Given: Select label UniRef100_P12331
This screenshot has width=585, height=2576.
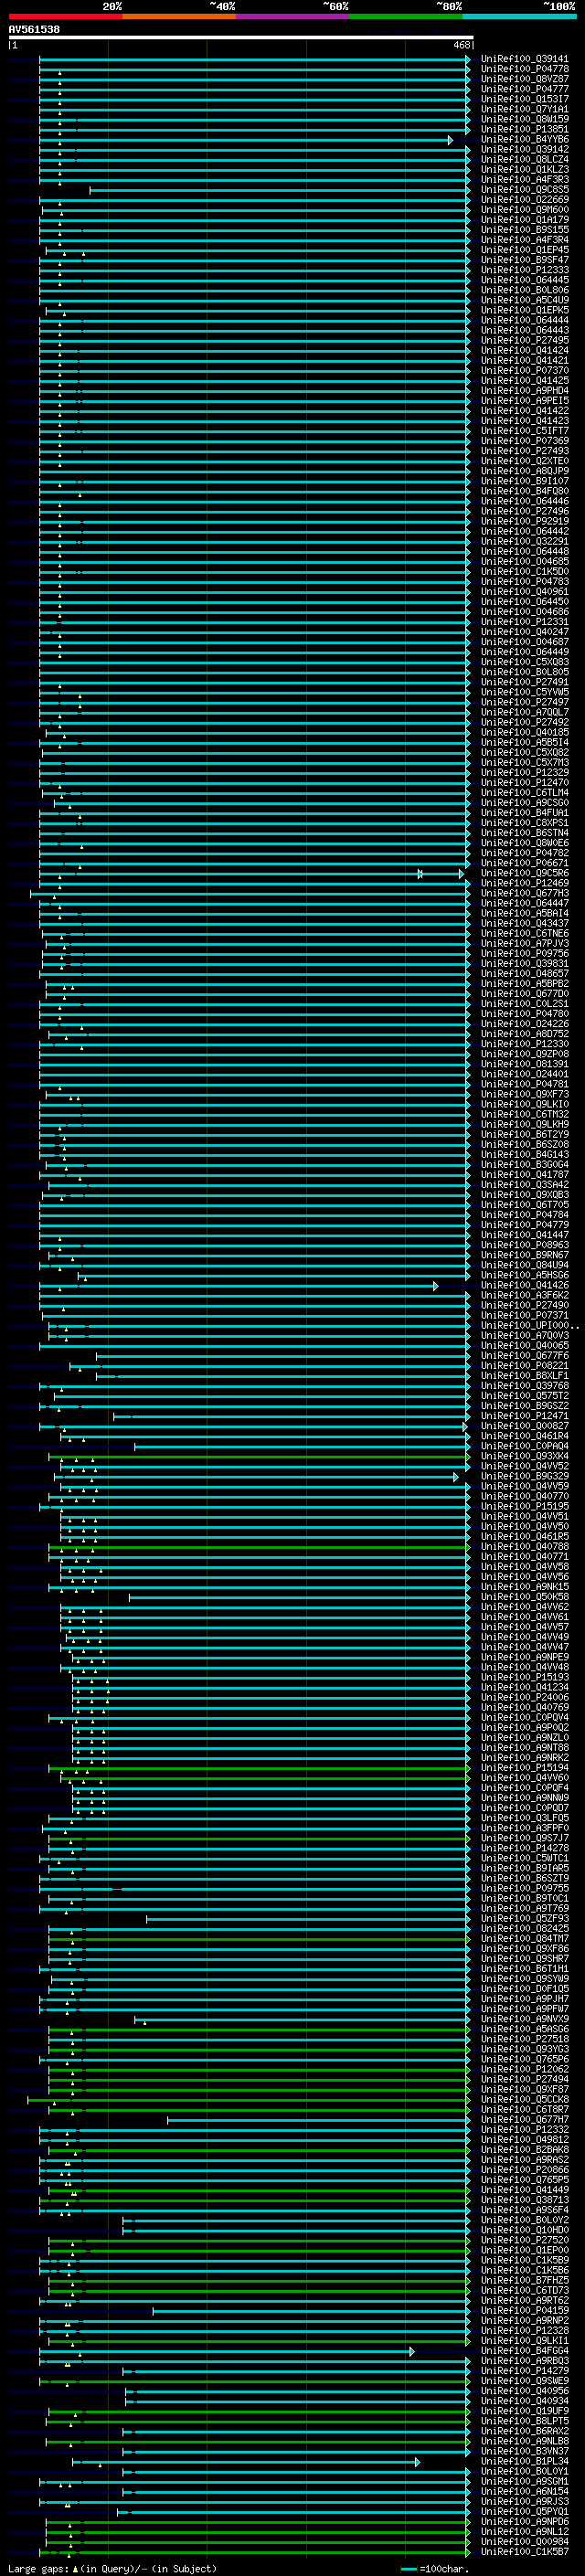Looking at the screenshot, I should point(525,622).
